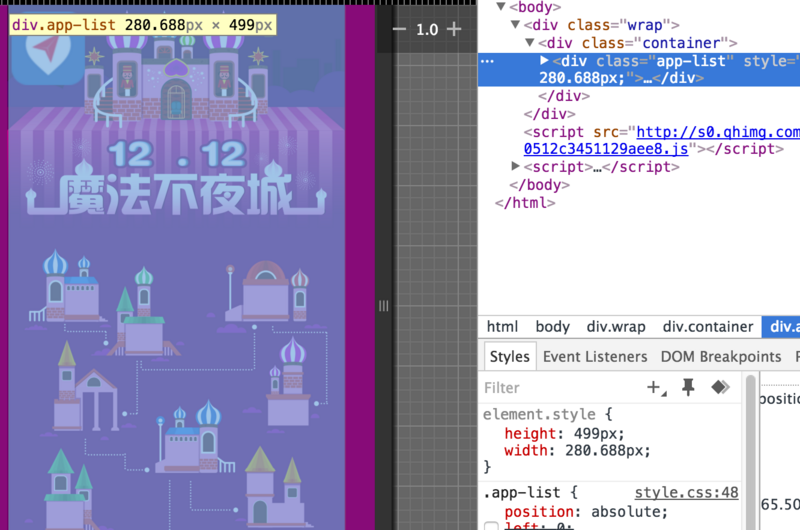Zoom out with the minus button
Image resolution: width=800 pixels, height=530 pixels.
399,29
